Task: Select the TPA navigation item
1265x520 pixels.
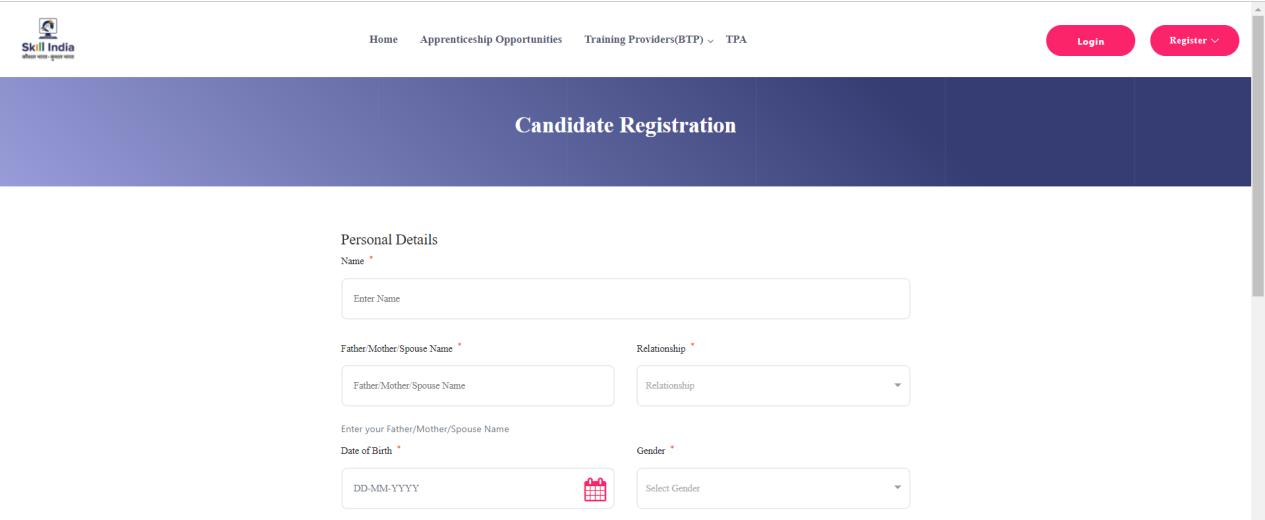Action: (736, 40)
